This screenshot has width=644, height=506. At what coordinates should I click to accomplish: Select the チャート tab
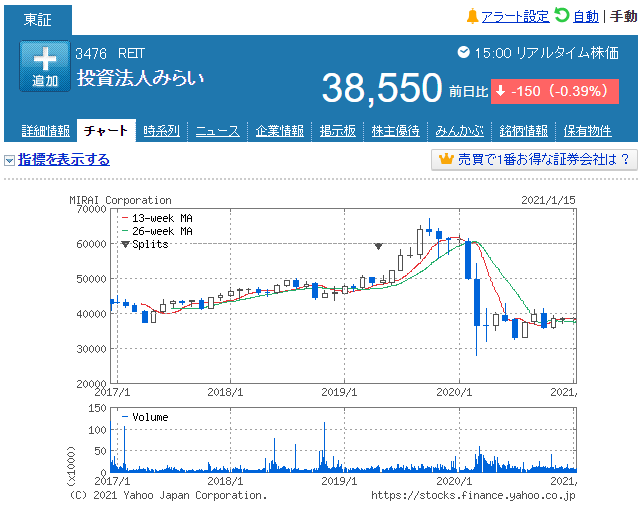(106, 131)
